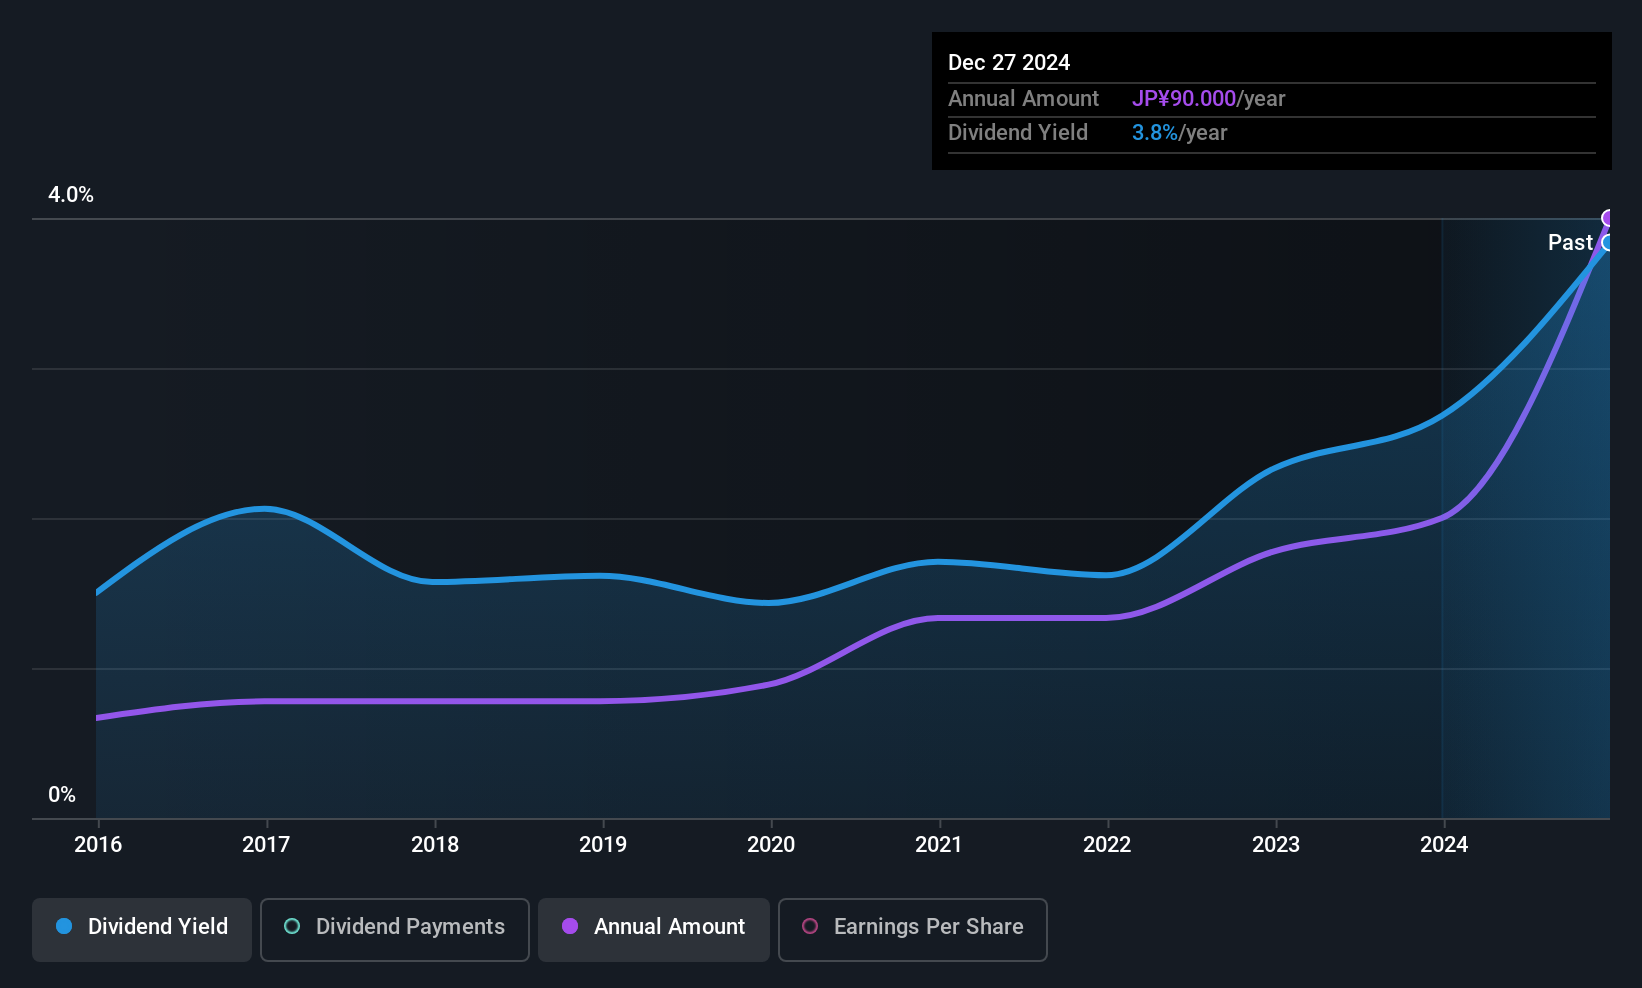1642x988 pixels.
Task: Click the JP¥90.000/year value in tooltip
Action: [x=1208, y=99]
